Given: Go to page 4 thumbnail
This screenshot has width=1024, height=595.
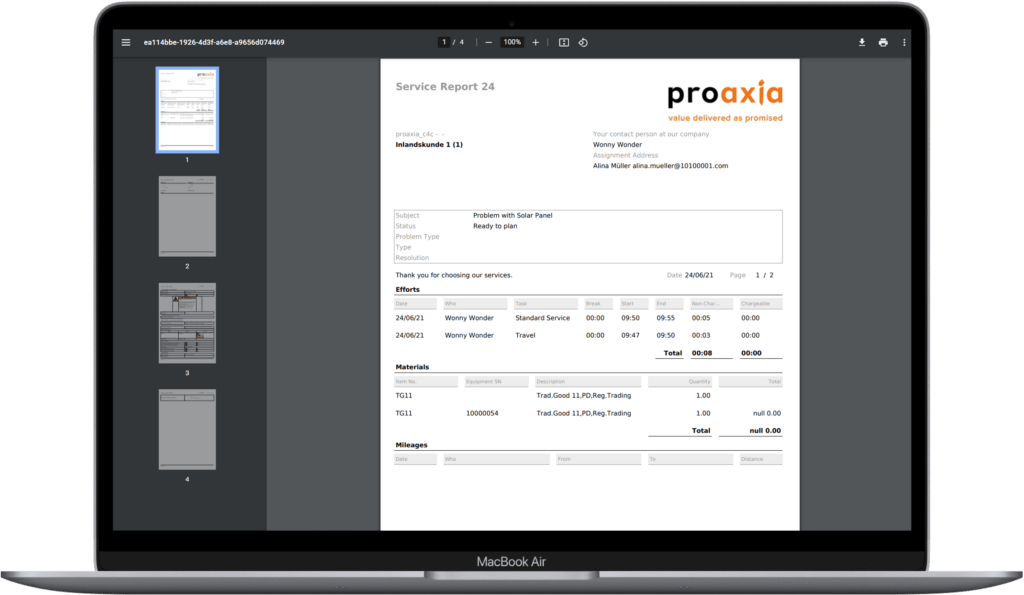Looking at the screenshot, I should [x=187, y=429].
